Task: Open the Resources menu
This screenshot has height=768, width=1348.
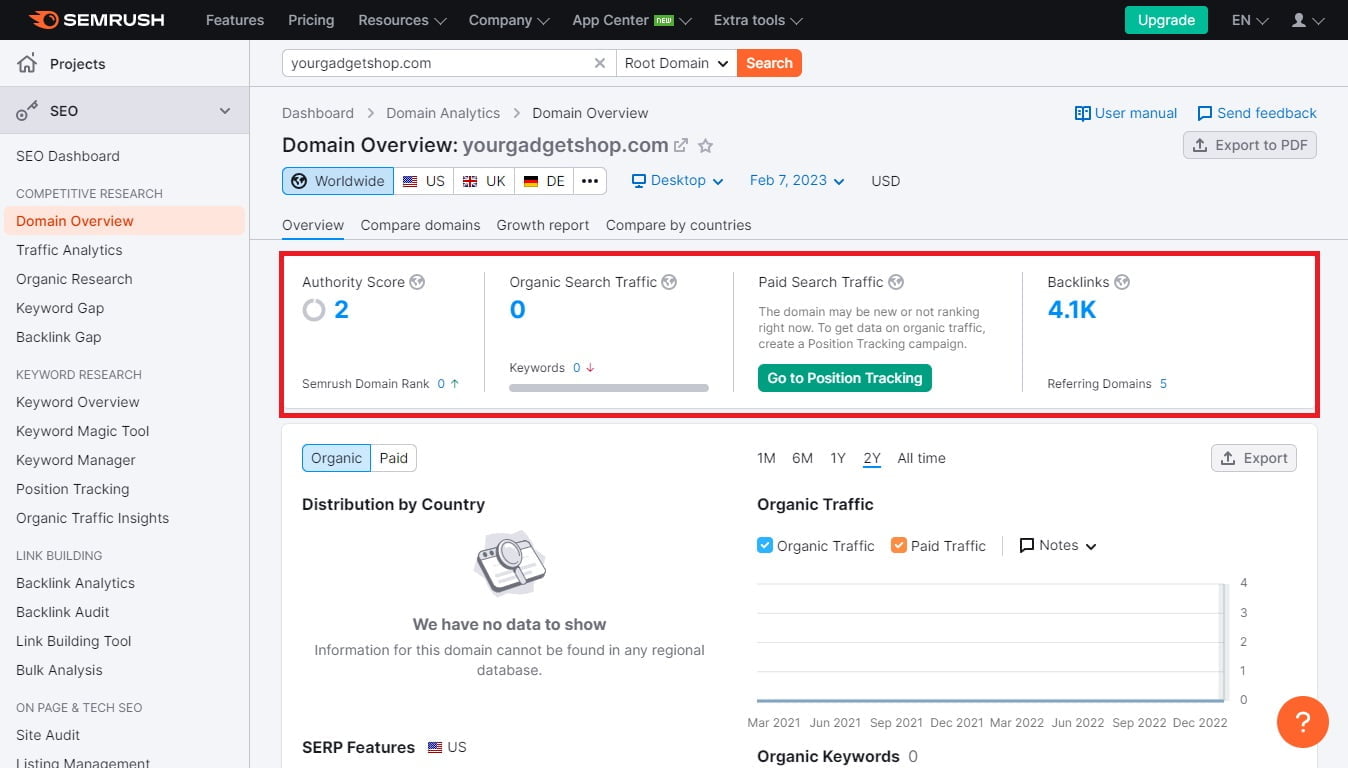Action: 403,20
